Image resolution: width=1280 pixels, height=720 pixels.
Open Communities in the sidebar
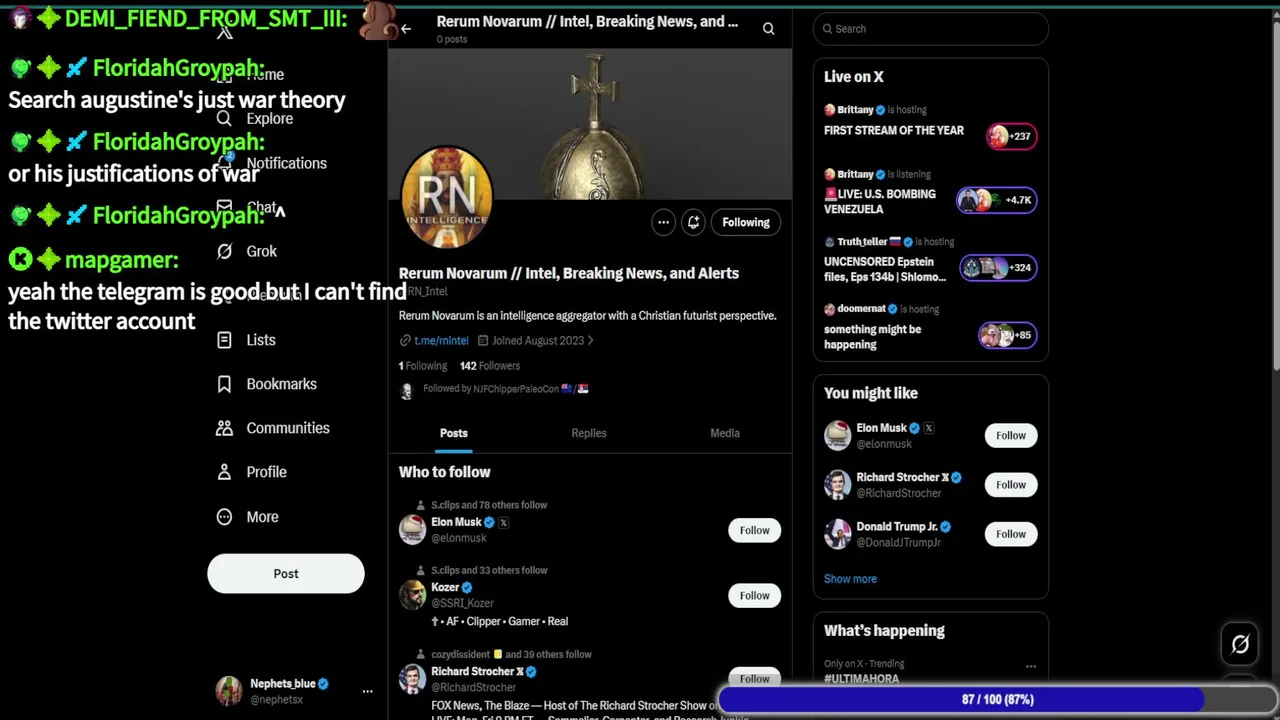click(x=287, y=428)
